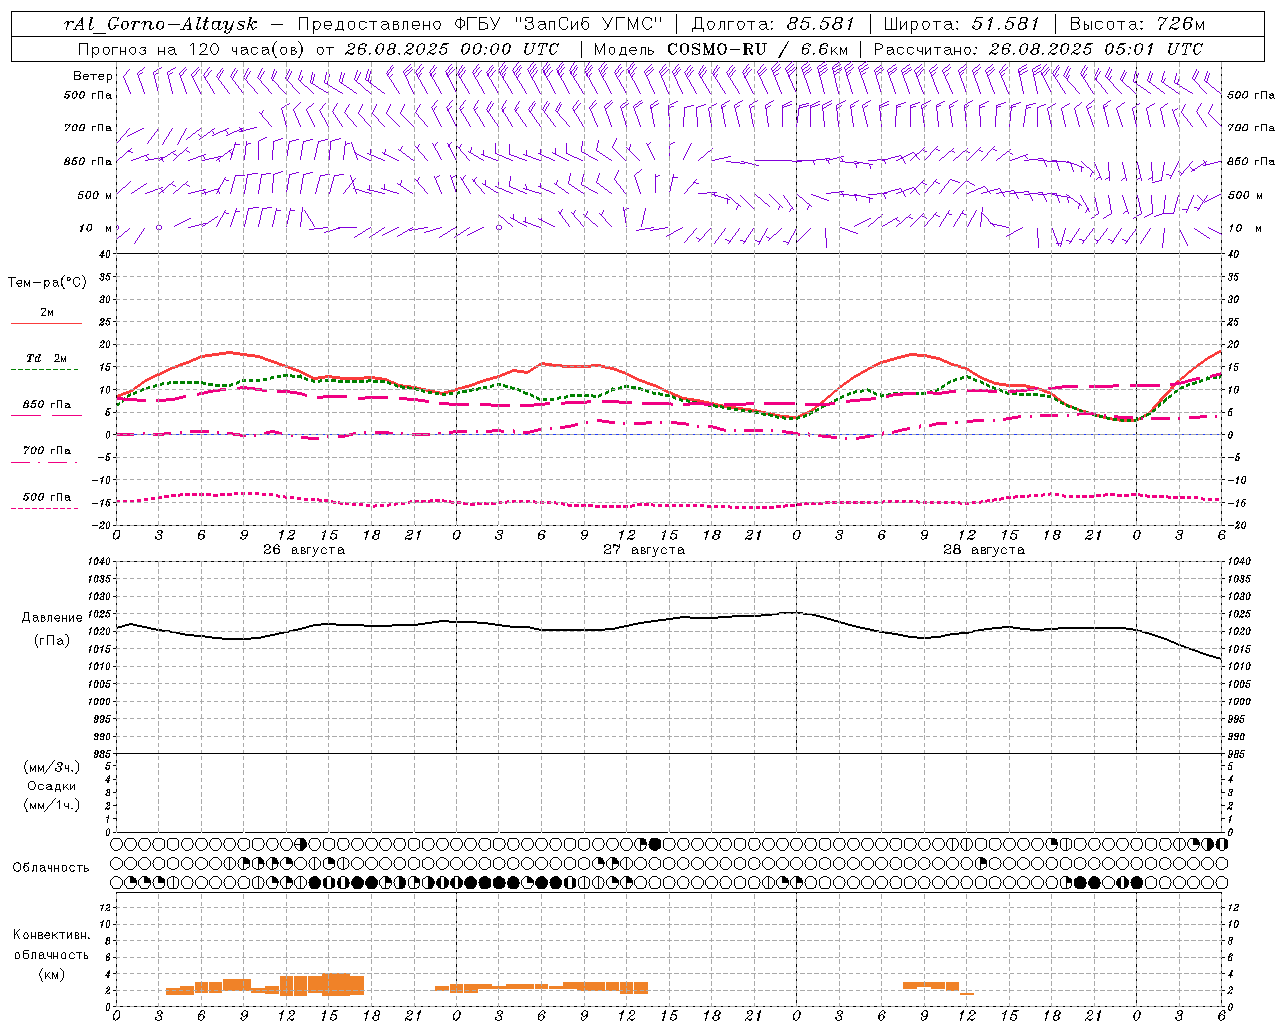Screen dimensions: 1280x1024
Task: Click the 500 гПа temperature legend entry
Action: coord(47,497)
